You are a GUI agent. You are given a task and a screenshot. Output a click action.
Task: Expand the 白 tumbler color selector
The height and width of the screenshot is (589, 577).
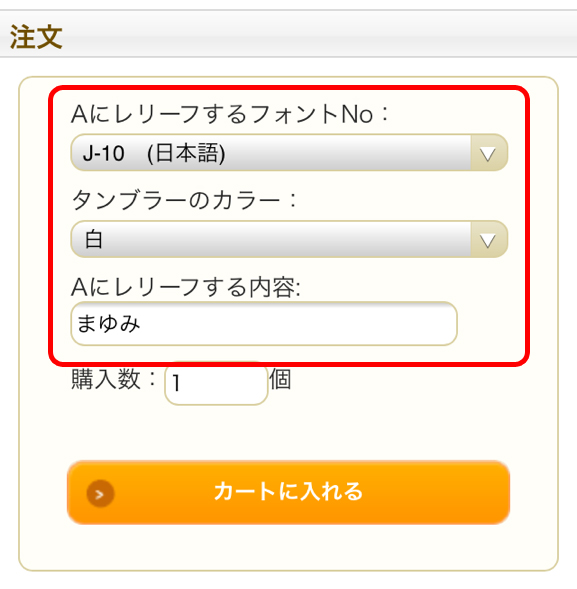pos(289,239)
